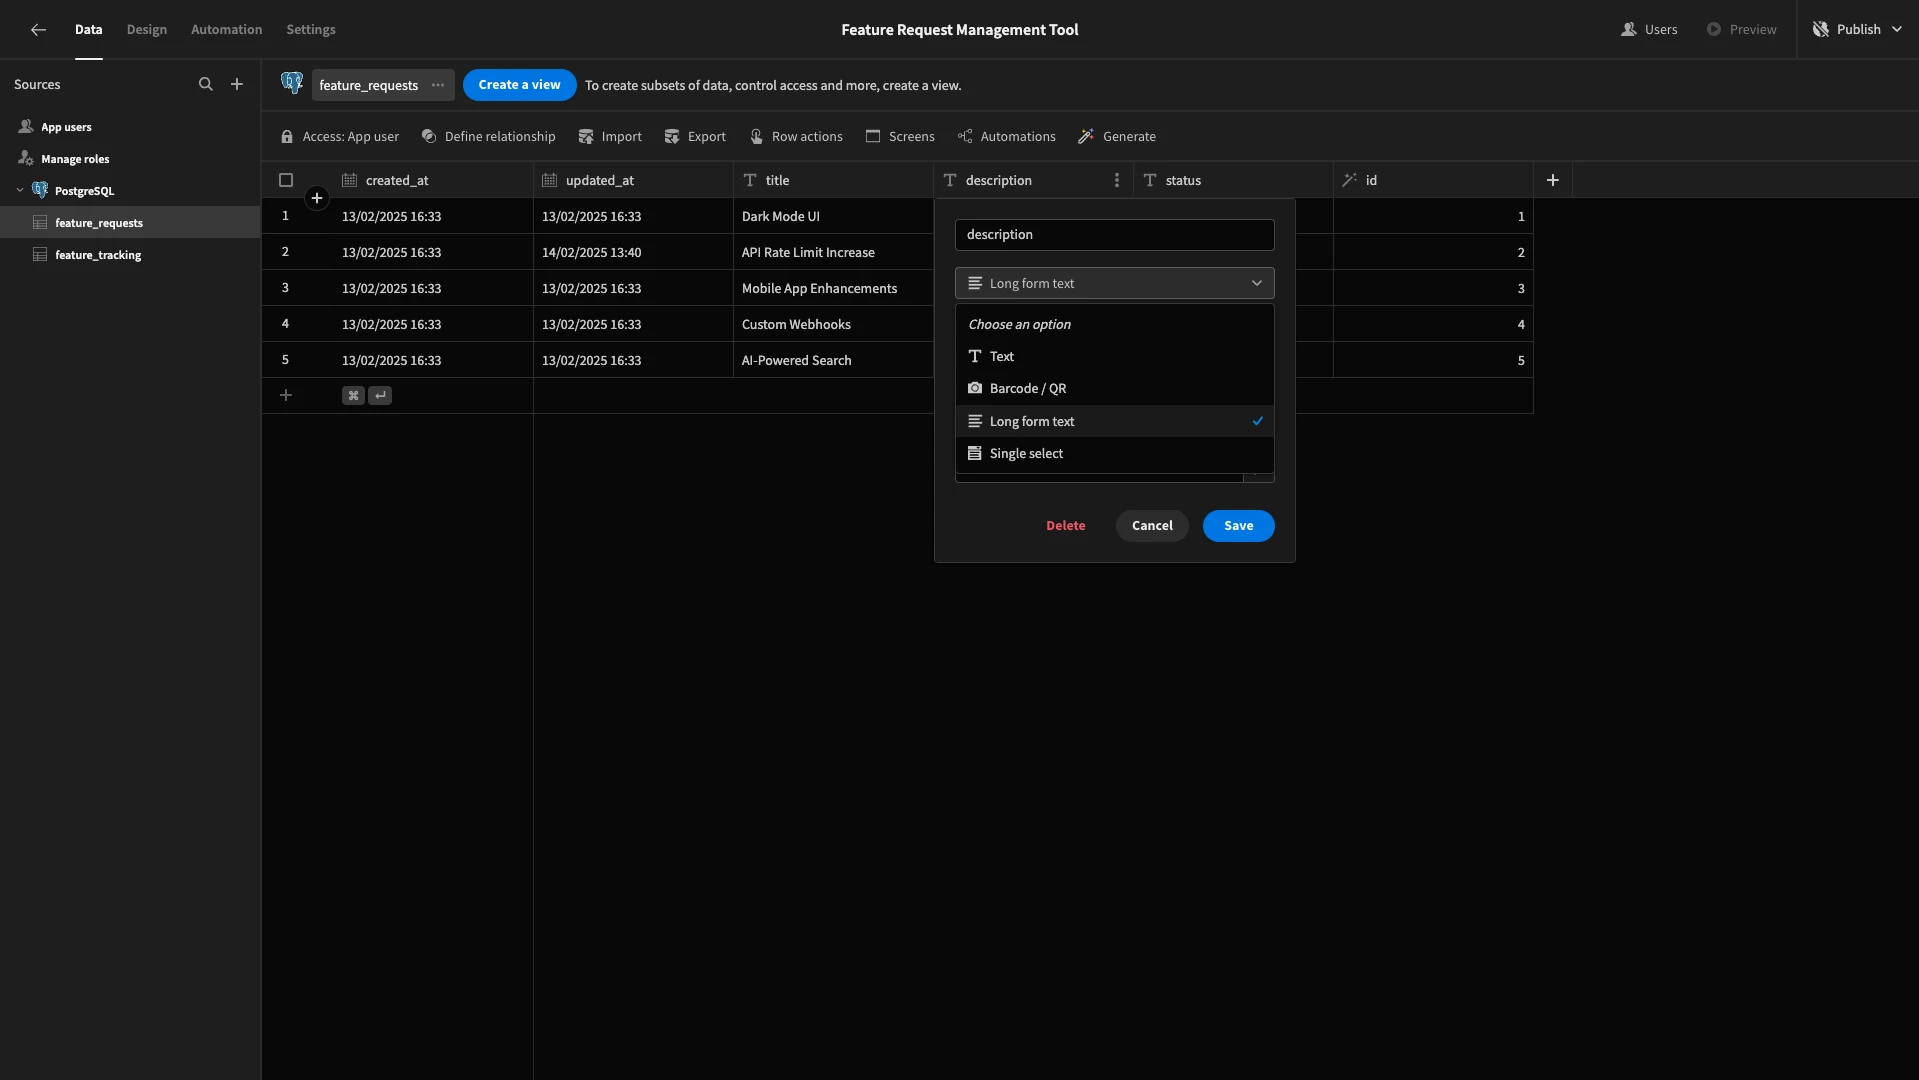The image size is (1919, 1080).
Task: Add a new column with plus icon
Action: click(x=1553, y=181)
